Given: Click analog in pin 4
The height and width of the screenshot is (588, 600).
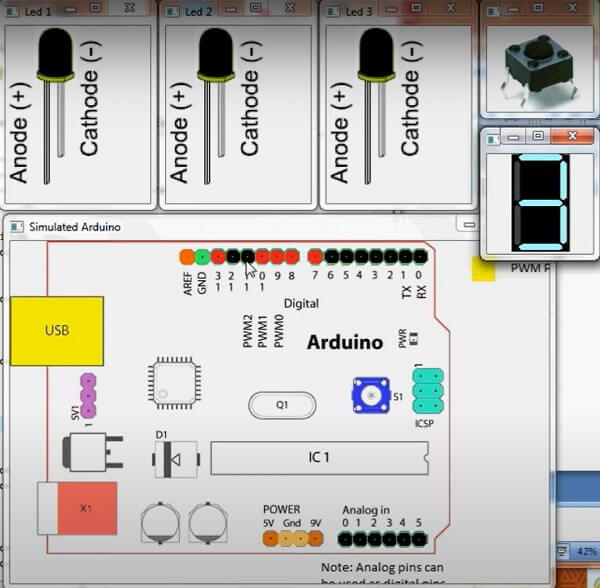Looking at the screenshot, I should pos(404,539).
